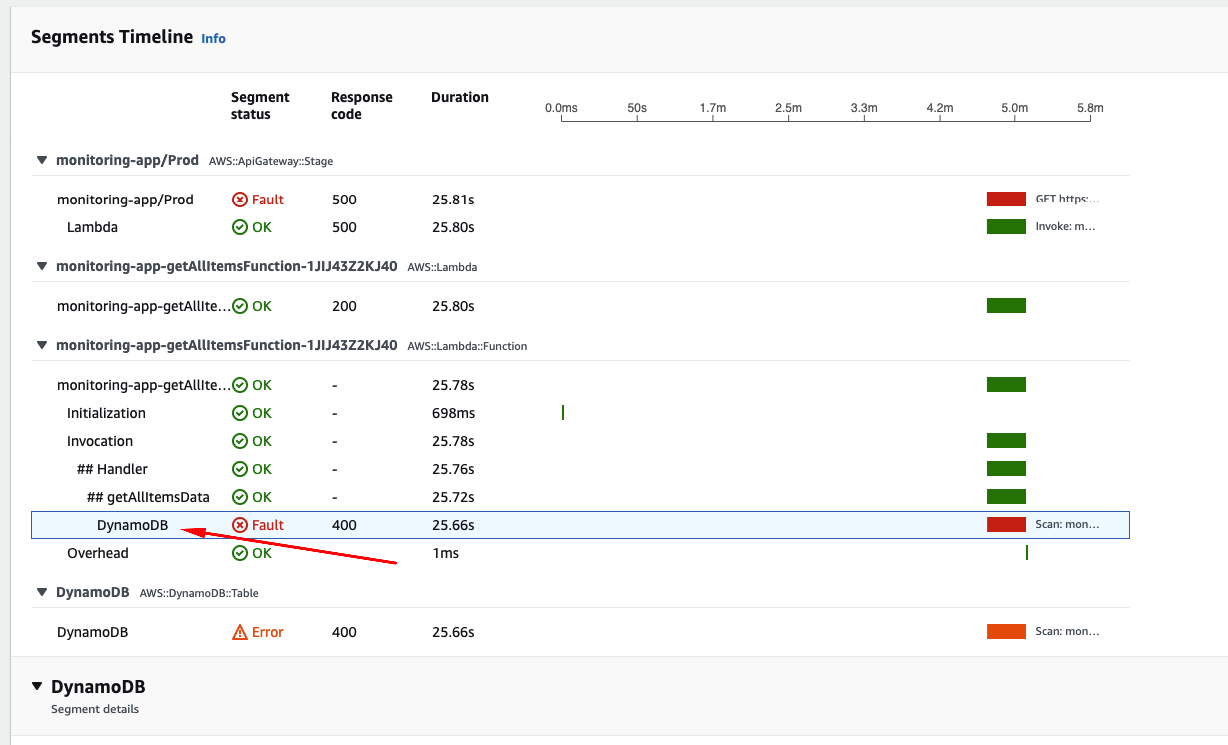The height and width of the screenshot is (745, 1228).
Task: Select the Invocation subsegment row
Action: pyautogui.click(x=580, y=441)
